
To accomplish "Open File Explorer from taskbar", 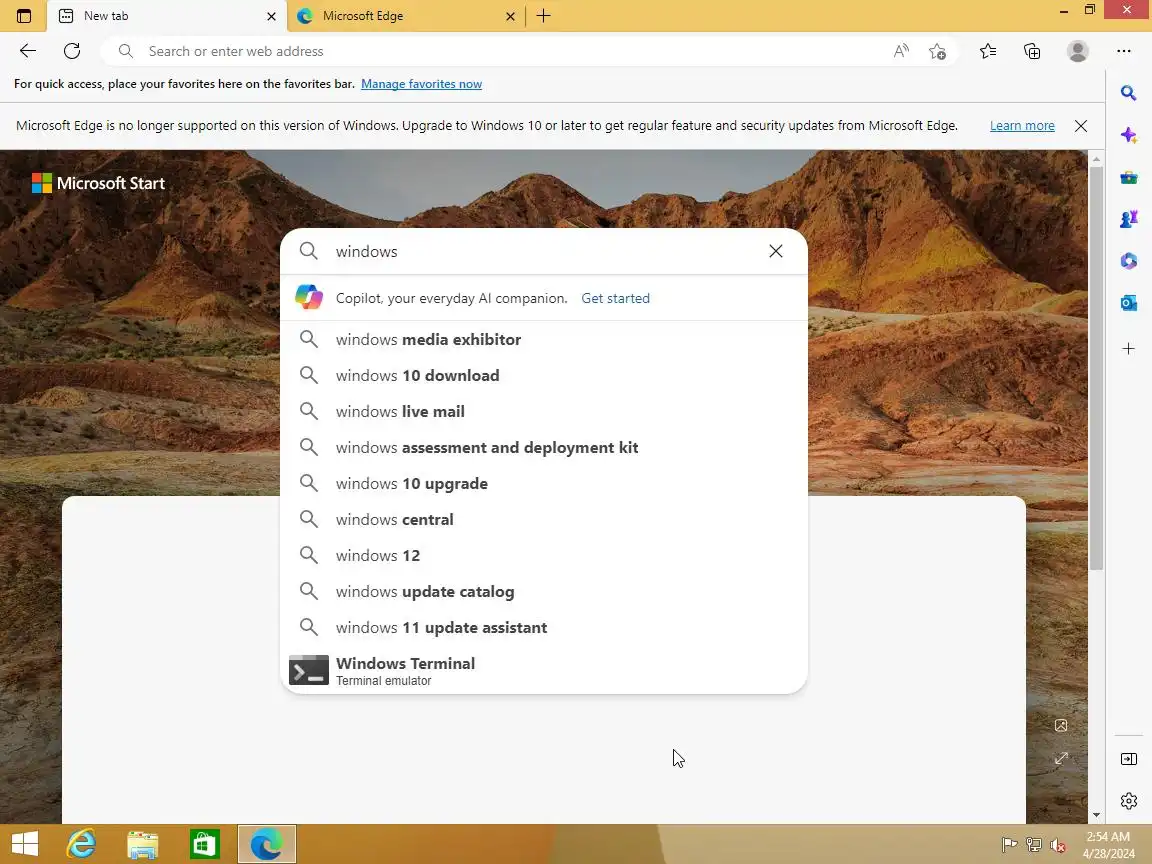I will (143, 844).
